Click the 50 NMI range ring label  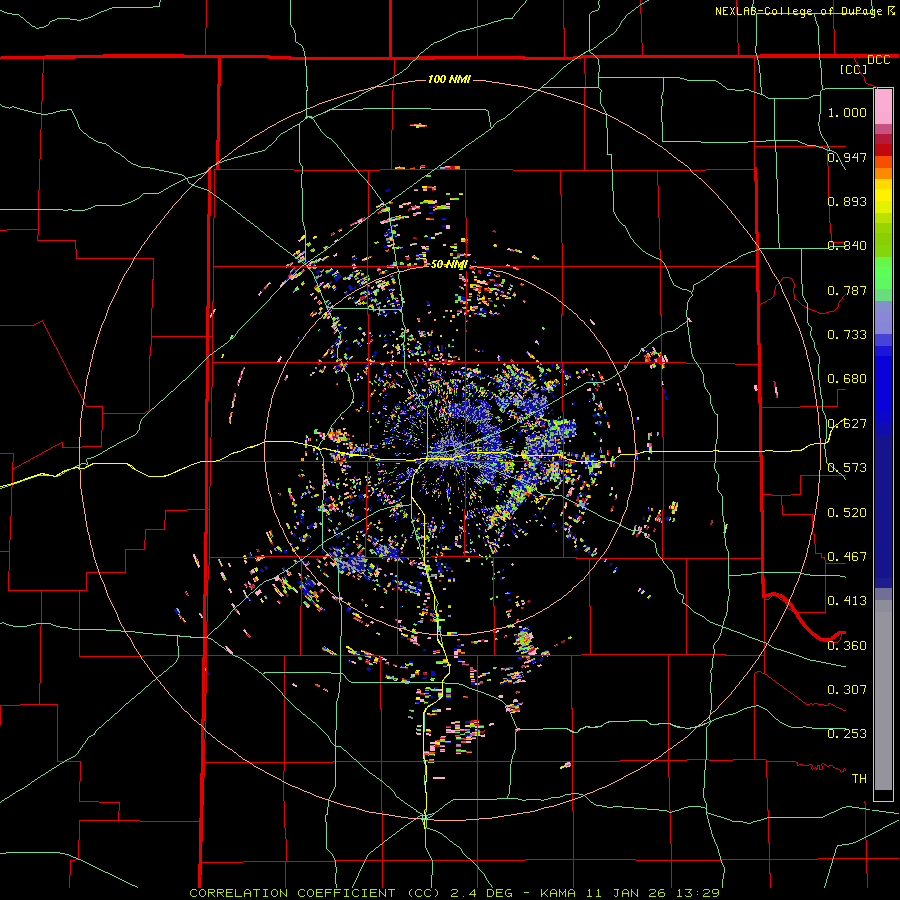click(x=449, y=265)
